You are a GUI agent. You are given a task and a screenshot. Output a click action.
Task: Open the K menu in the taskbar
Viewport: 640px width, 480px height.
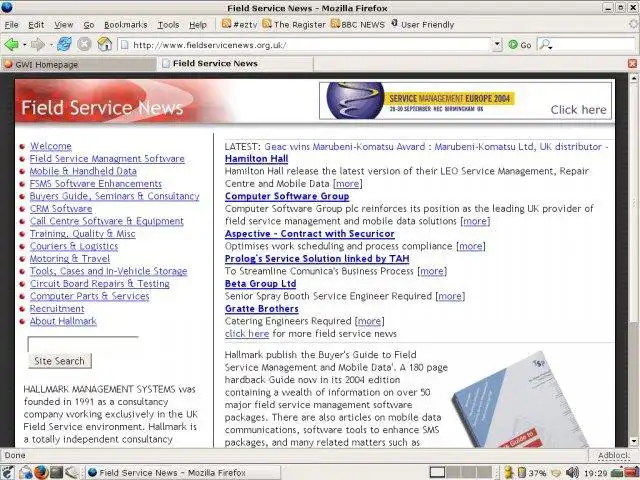pyautogui.click(x=8, y=472)
